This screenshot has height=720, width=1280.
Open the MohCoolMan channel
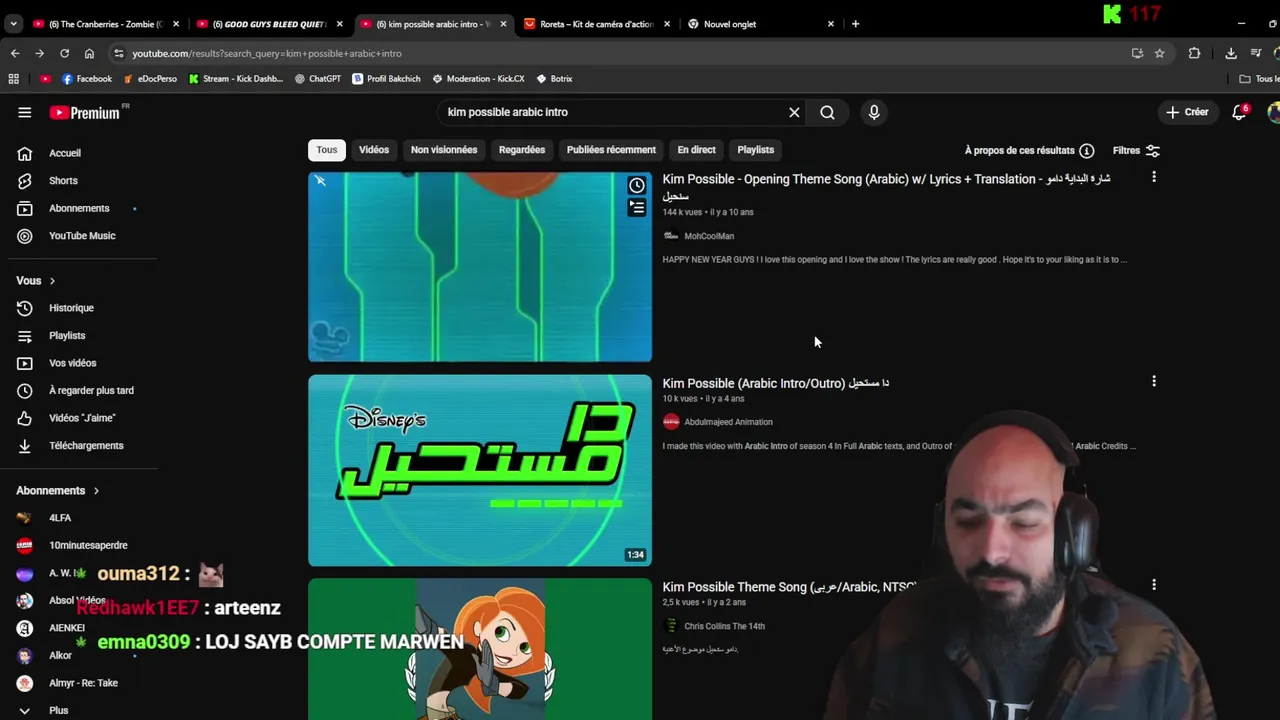[x=709, y=236]
